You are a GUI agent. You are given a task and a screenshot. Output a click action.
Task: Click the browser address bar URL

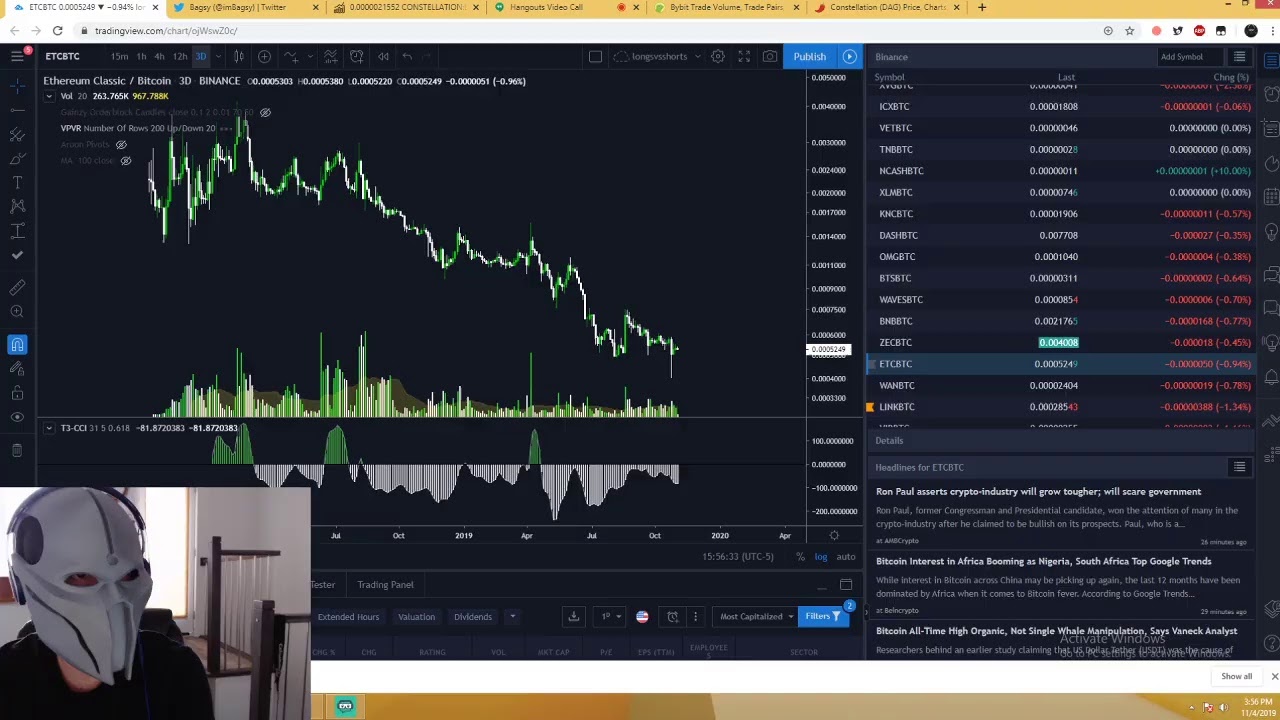pos(166,31)
